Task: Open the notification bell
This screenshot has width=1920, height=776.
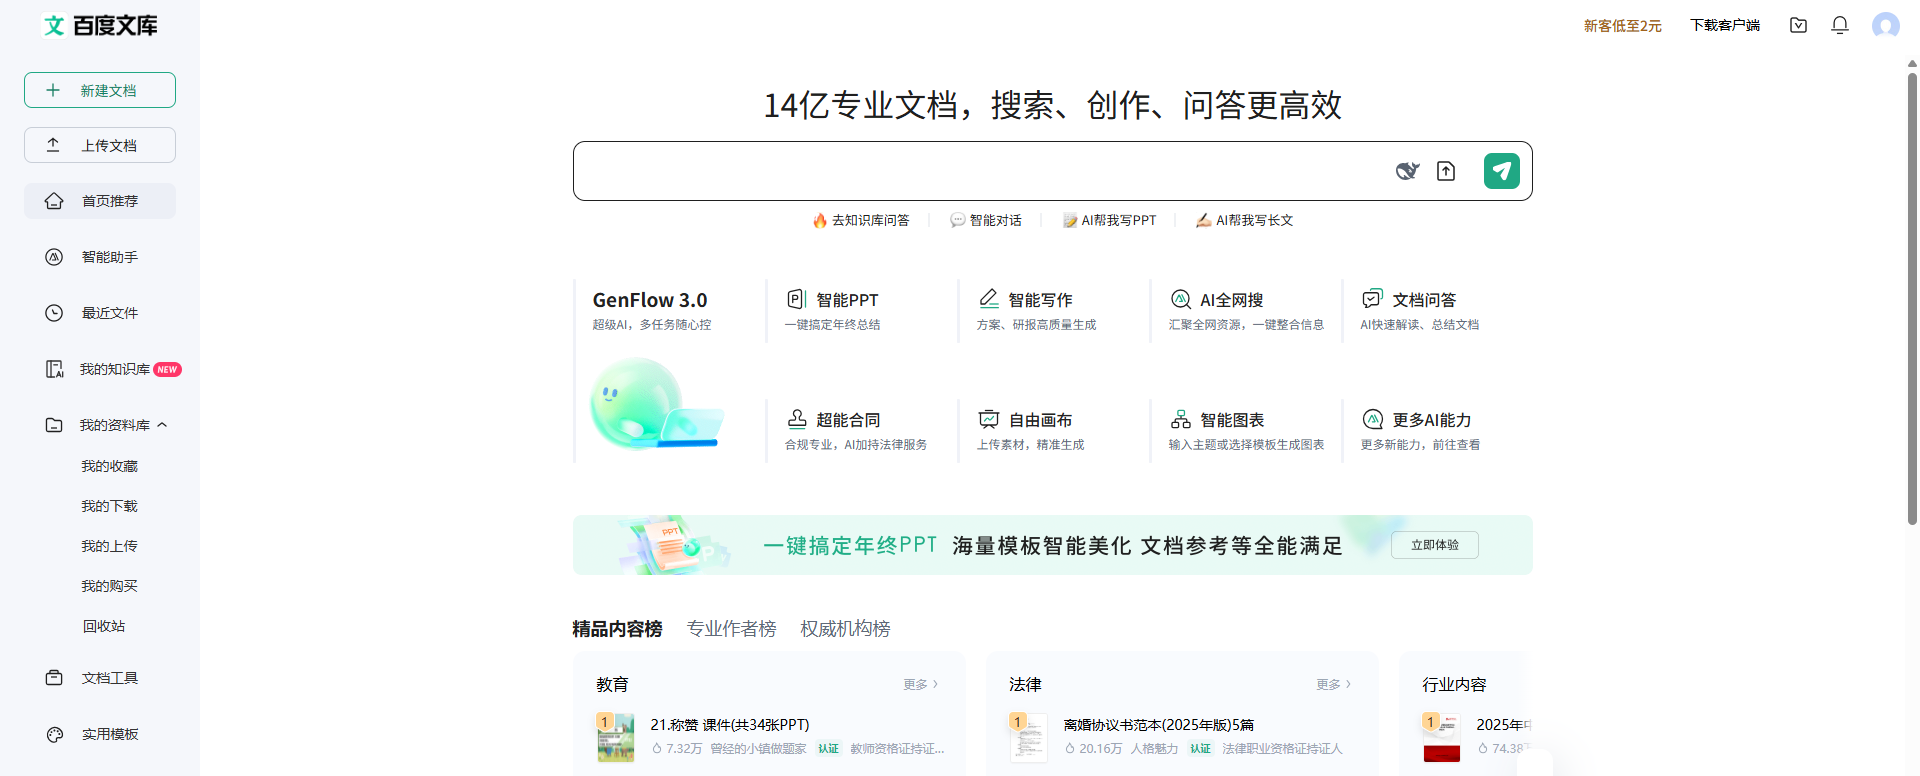Action: pos(1839,25)
